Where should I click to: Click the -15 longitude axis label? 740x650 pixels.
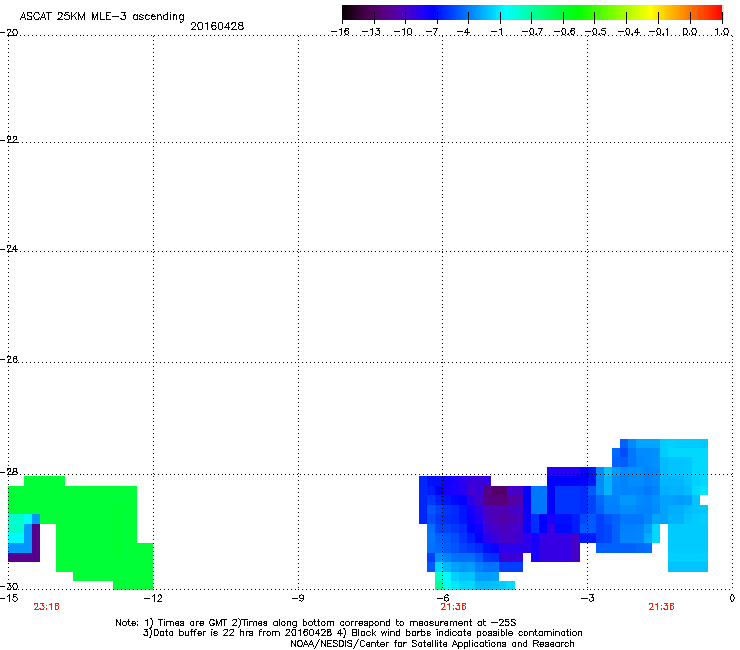(x=9, y=599)
